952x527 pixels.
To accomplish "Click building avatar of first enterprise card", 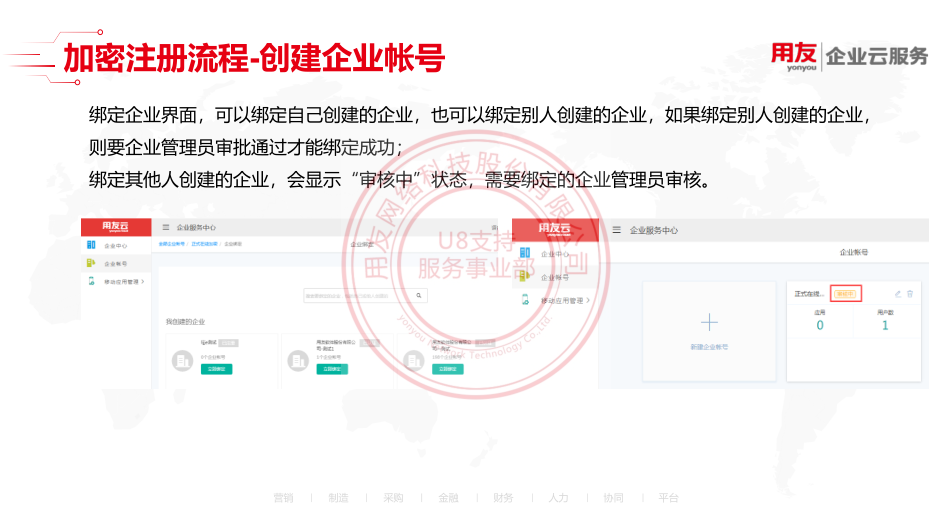I will point(182,361).
